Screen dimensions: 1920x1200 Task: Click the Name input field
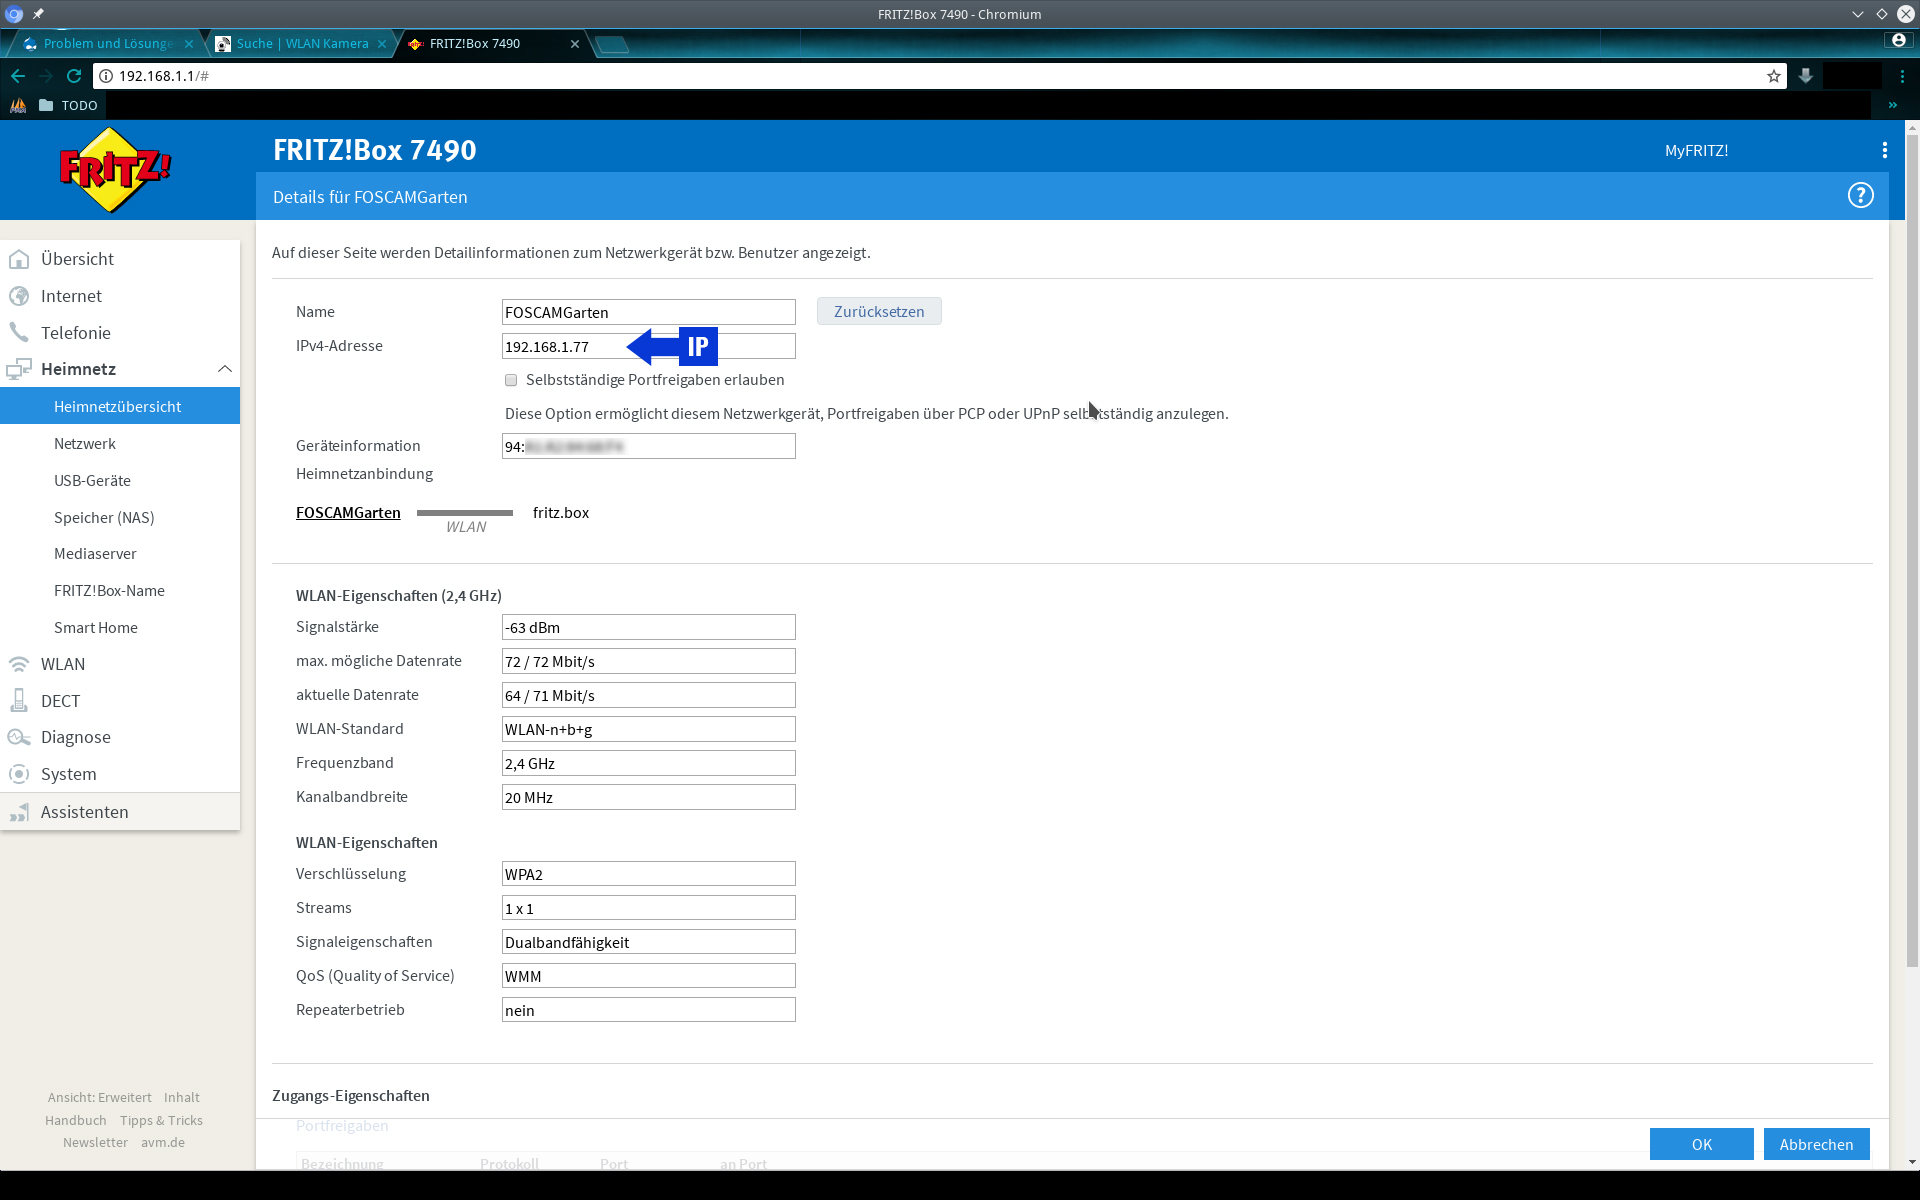pyautogui.click(x=649, y=312)
